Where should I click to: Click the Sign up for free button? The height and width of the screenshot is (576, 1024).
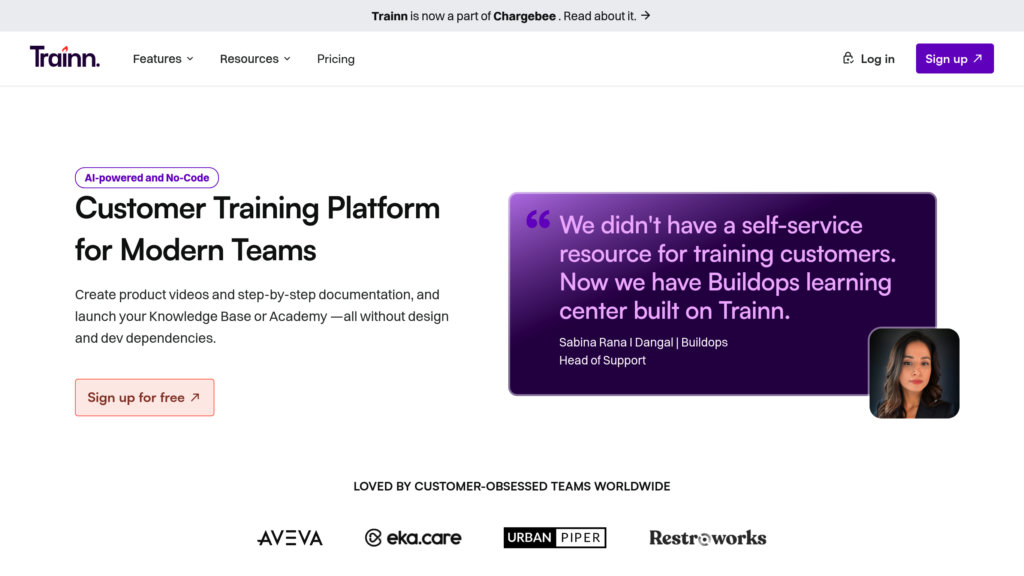pos(144,397)
